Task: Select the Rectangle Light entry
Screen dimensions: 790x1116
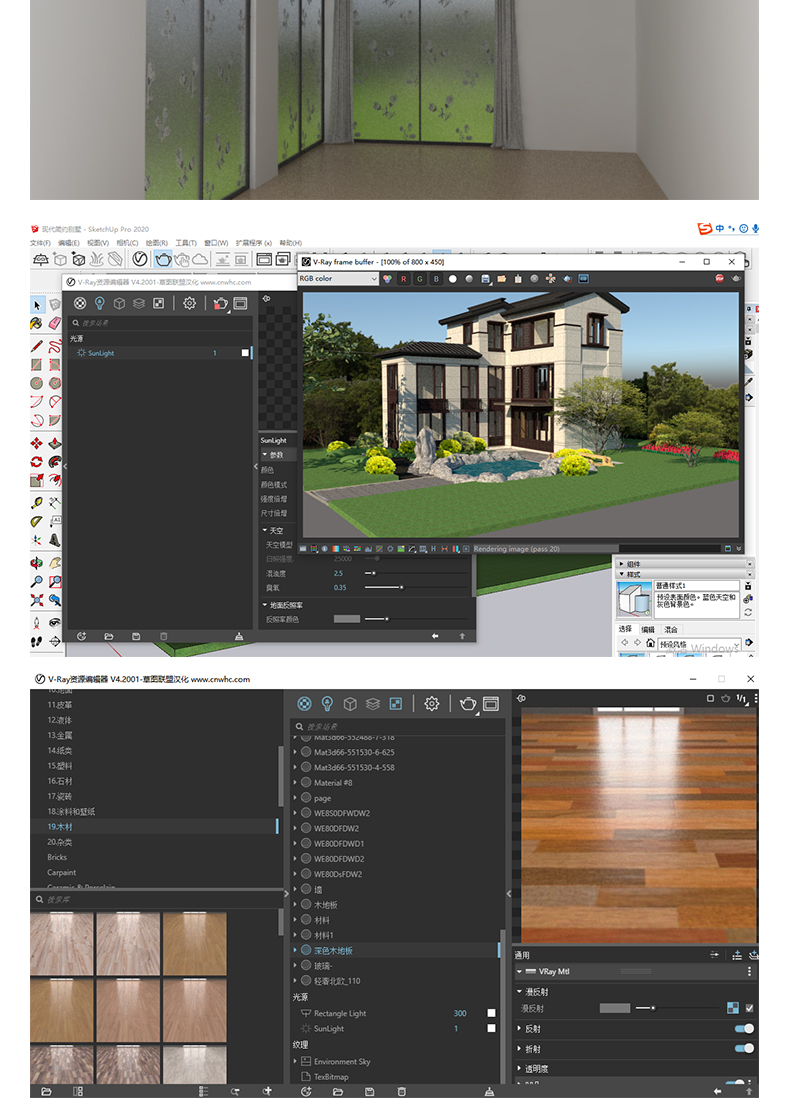Action: [339, 1013]
